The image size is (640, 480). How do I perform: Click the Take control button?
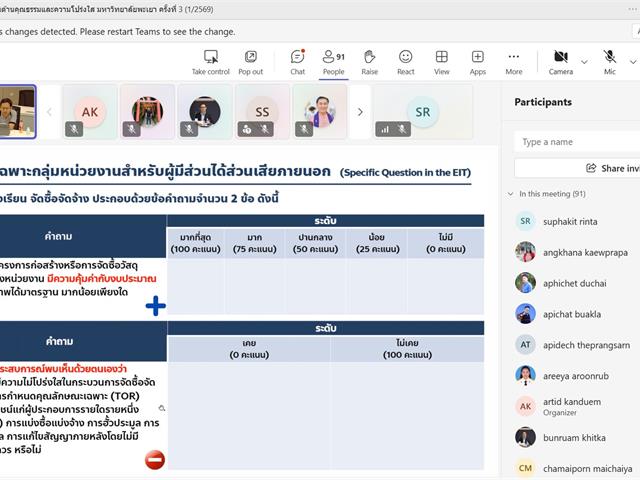(211, 62)
